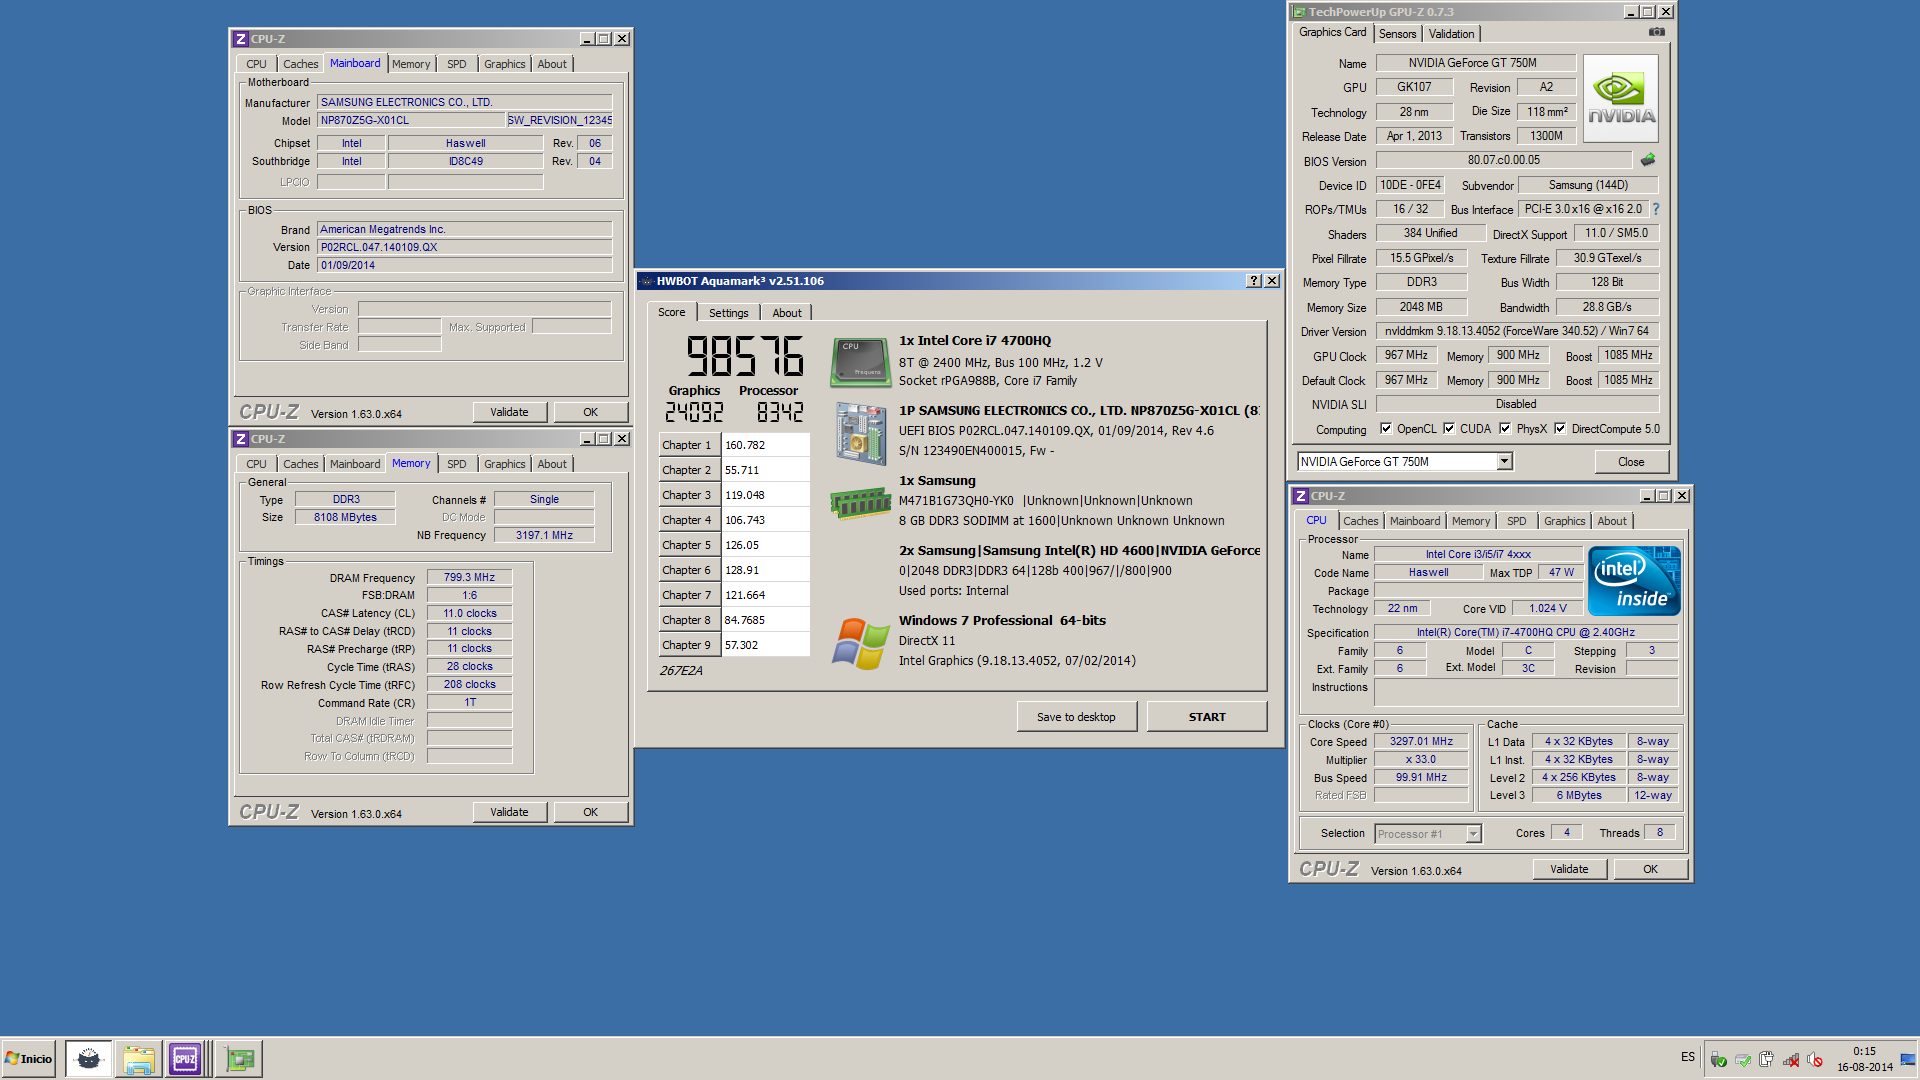Open the Inicio start menu
This screenshot has width=1920, height=1080.
(x=29, y=1058)
